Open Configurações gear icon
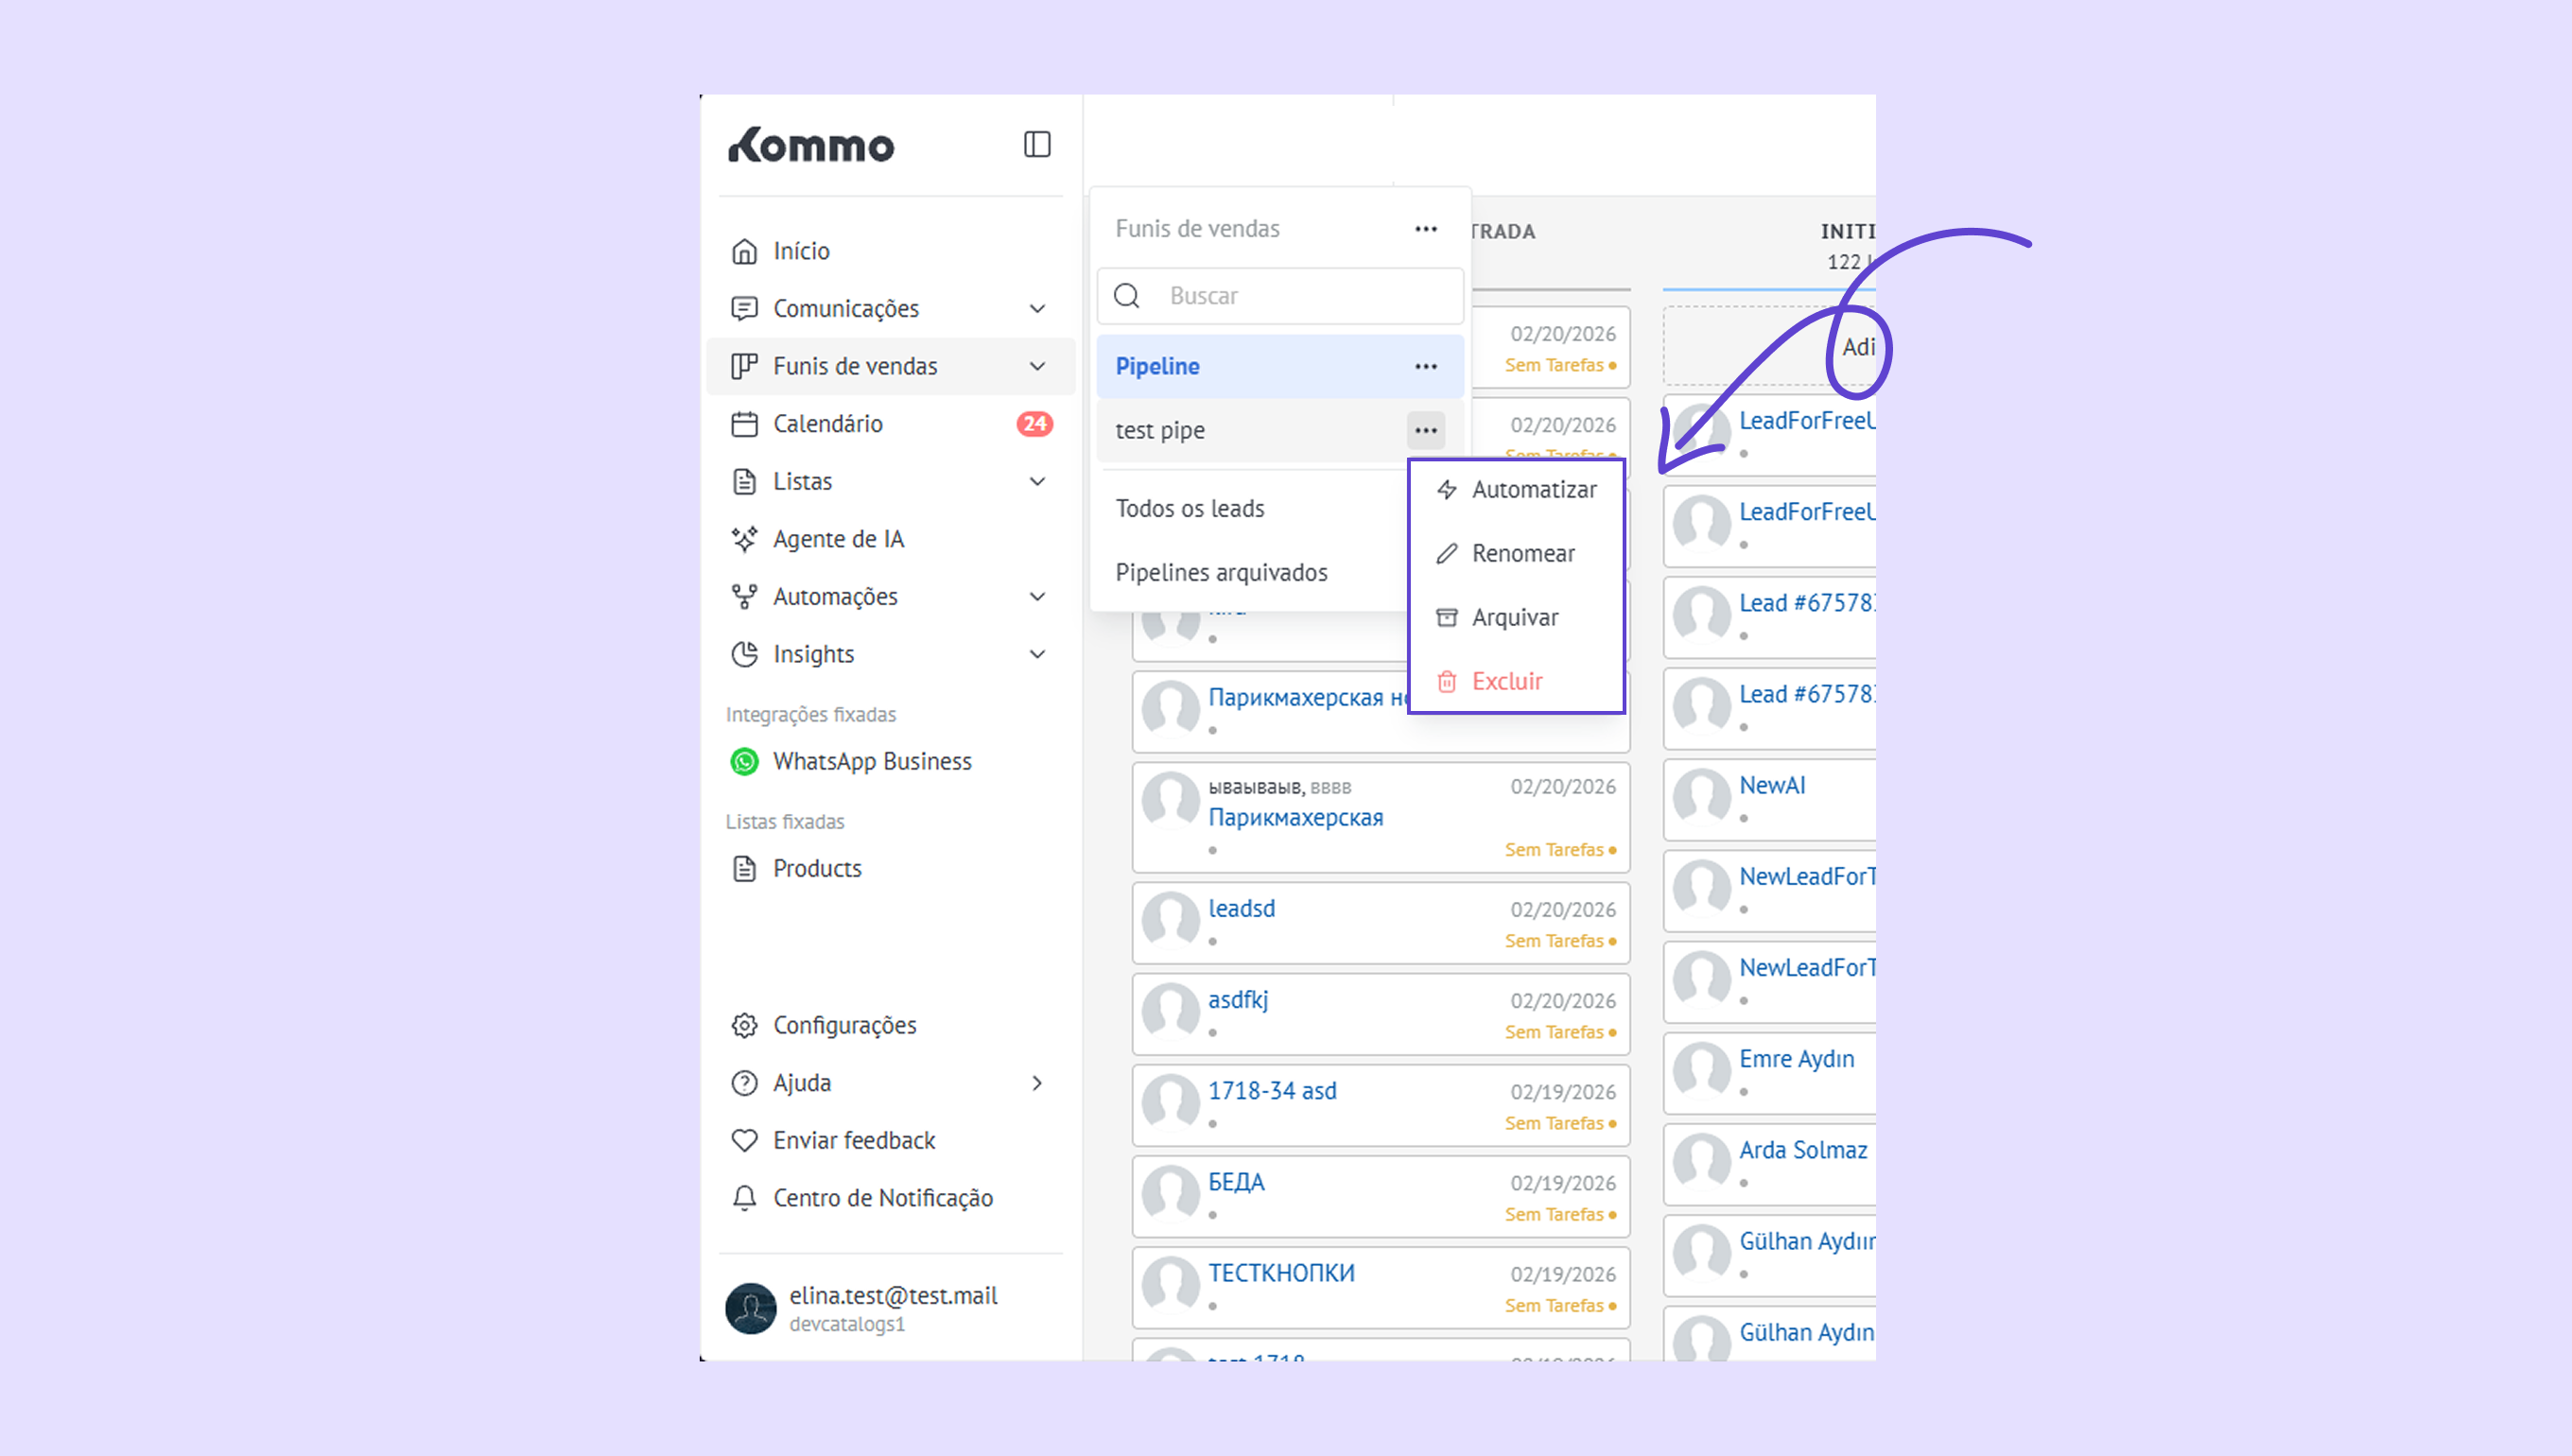 tap(744, 1025)
